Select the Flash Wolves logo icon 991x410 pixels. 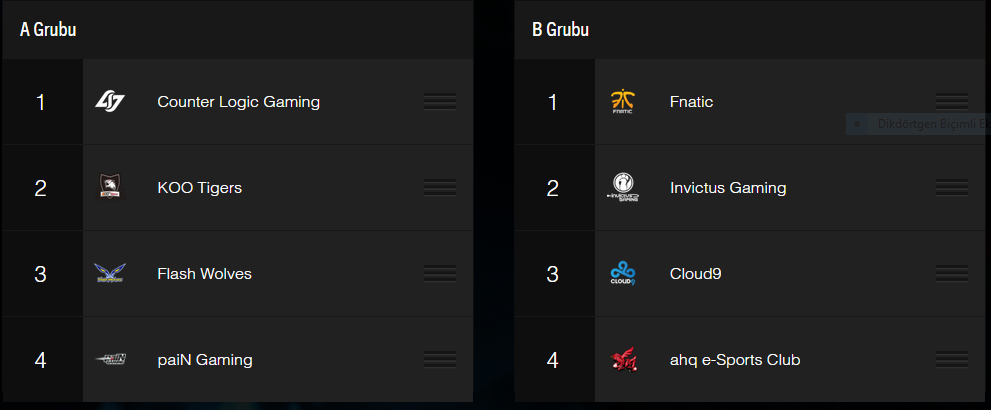click(110, 274)
